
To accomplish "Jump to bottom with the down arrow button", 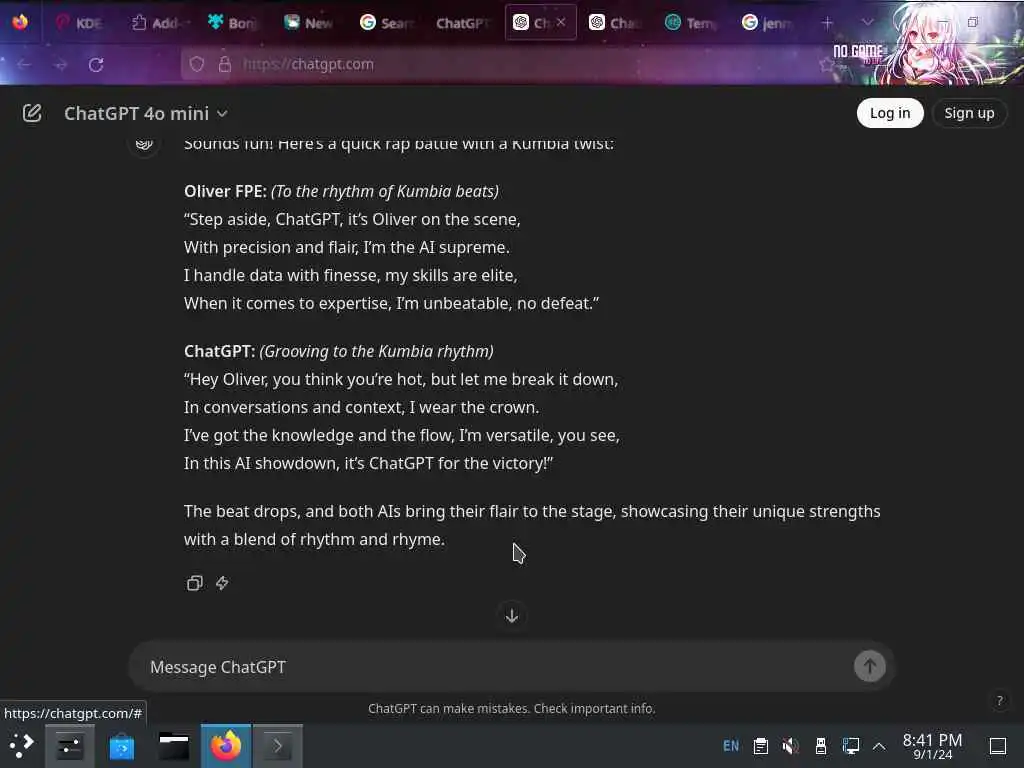I will 512,616.
